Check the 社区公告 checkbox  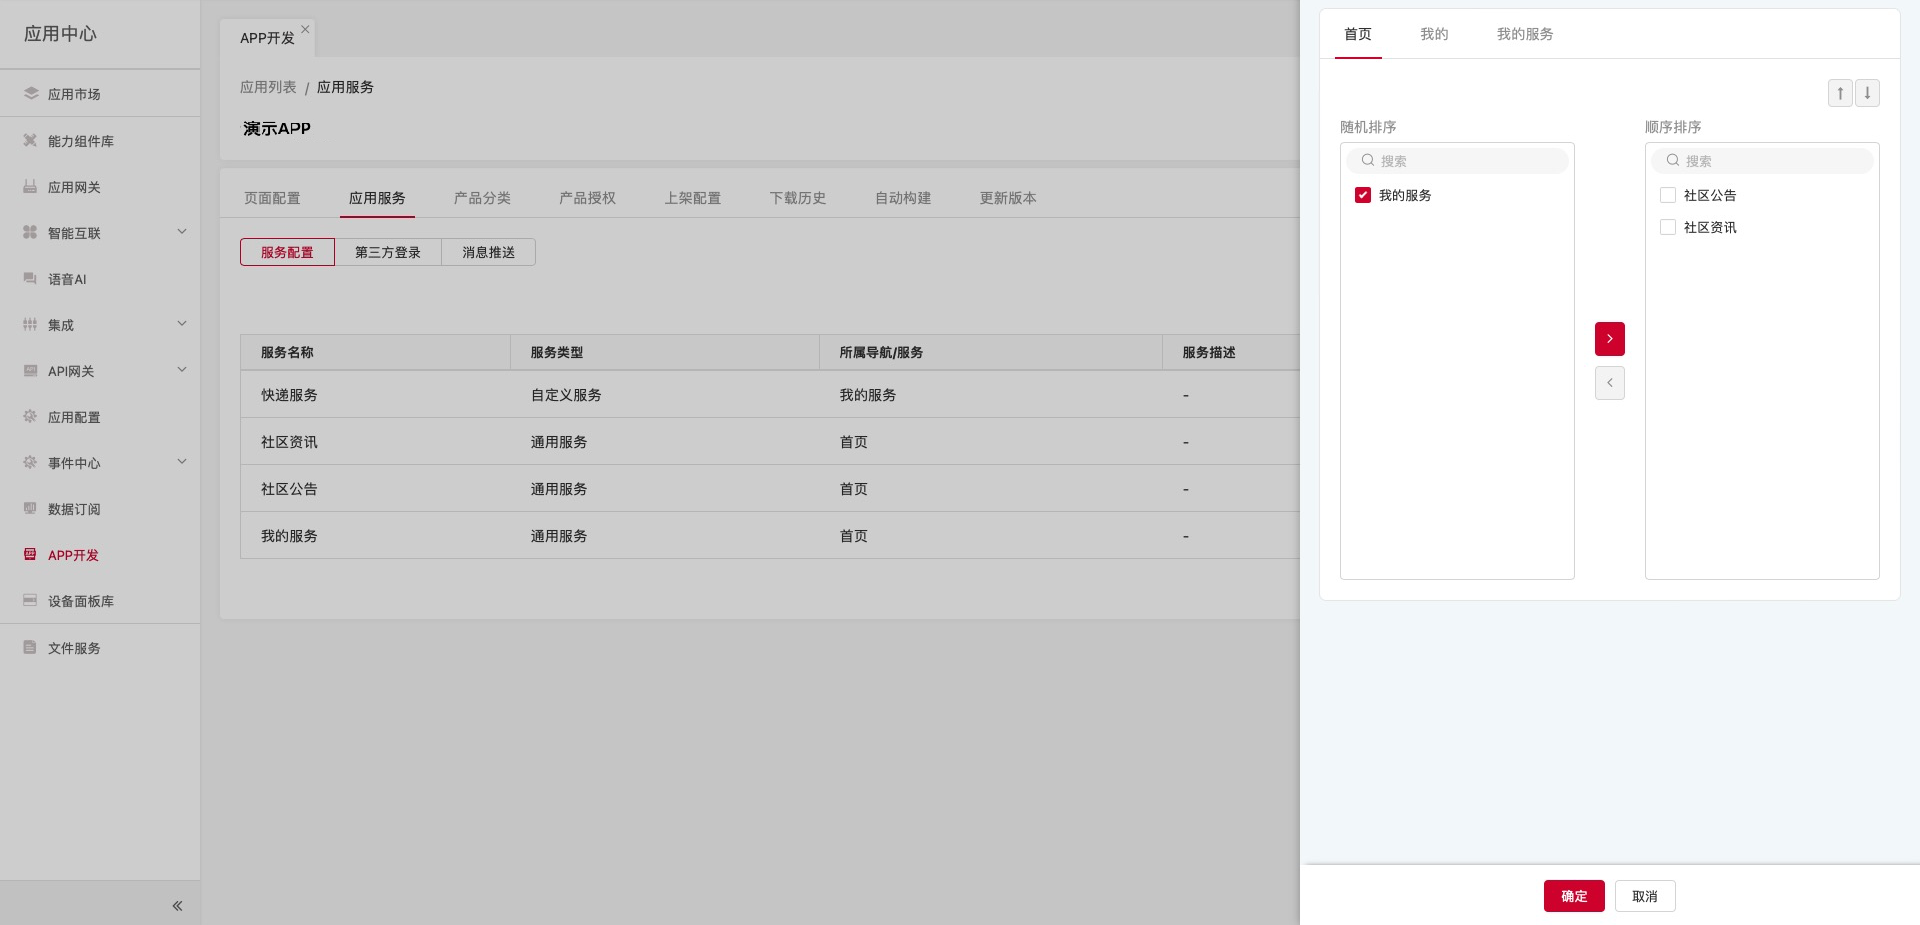click(x=1667, y=195)
